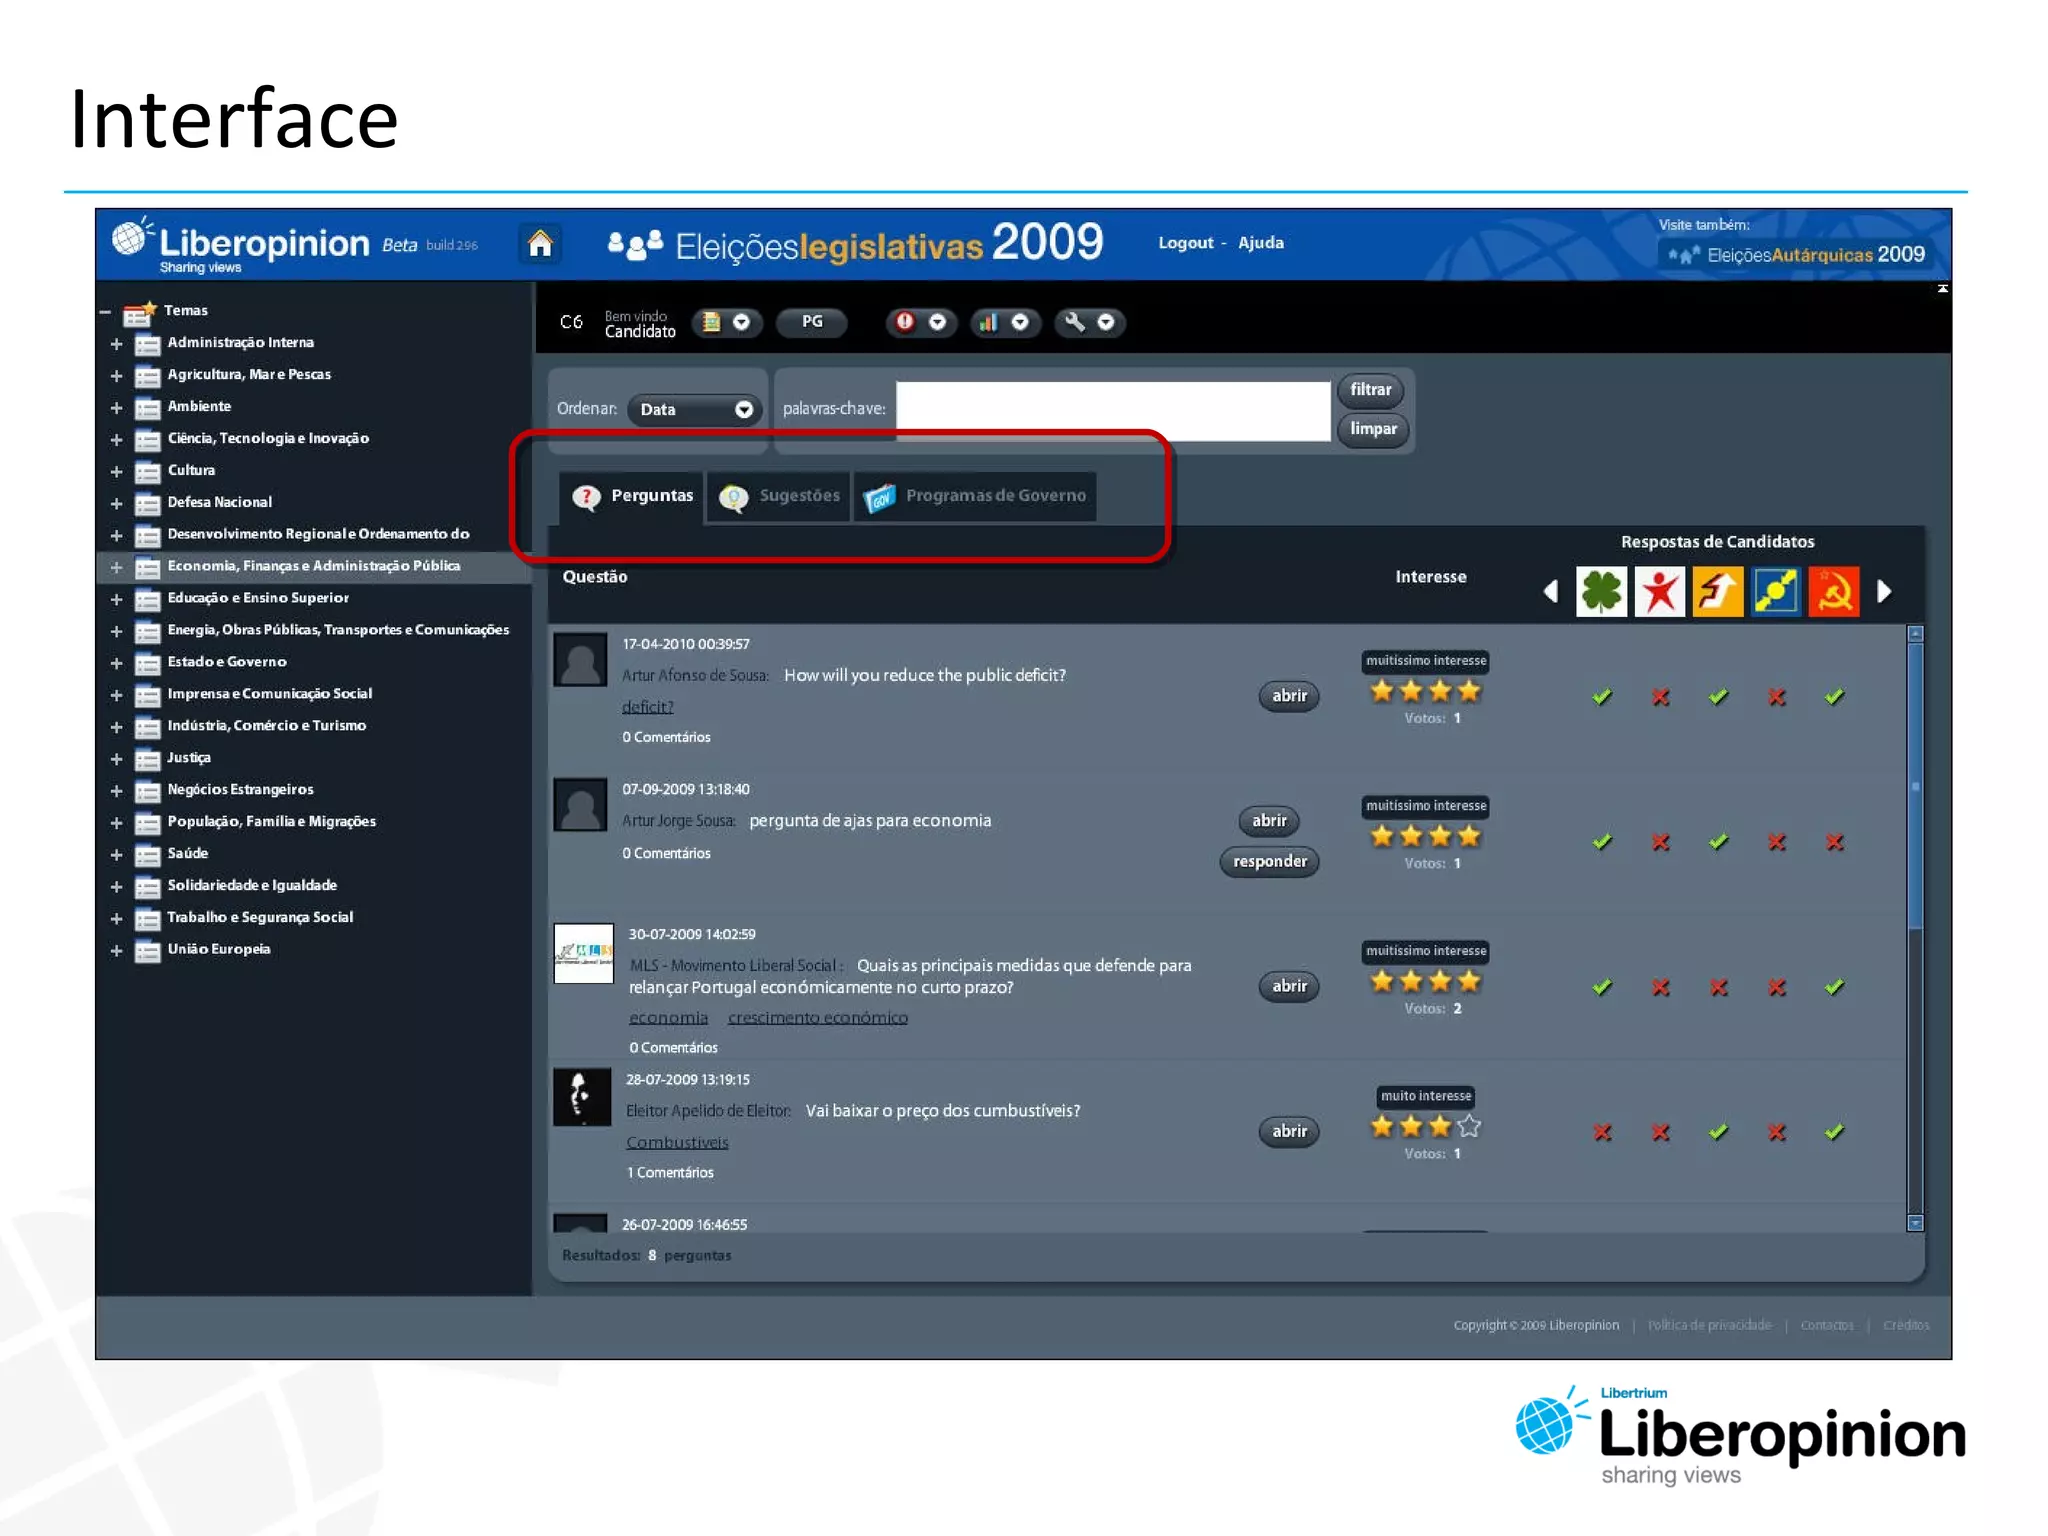The height and width of the screenshot is (1536, 2048).
Task: Click the 'deficit?' tag link
Action: 648,707
